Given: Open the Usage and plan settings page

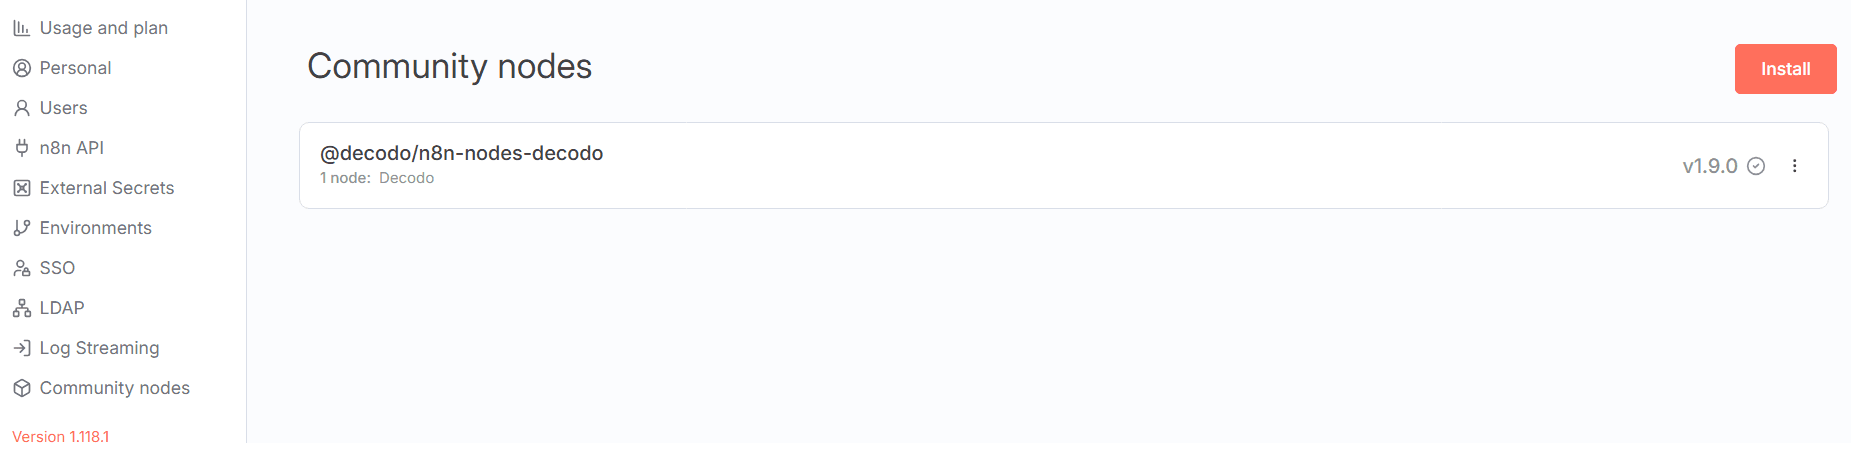Looking at the screenshot, I should [104, 28].
